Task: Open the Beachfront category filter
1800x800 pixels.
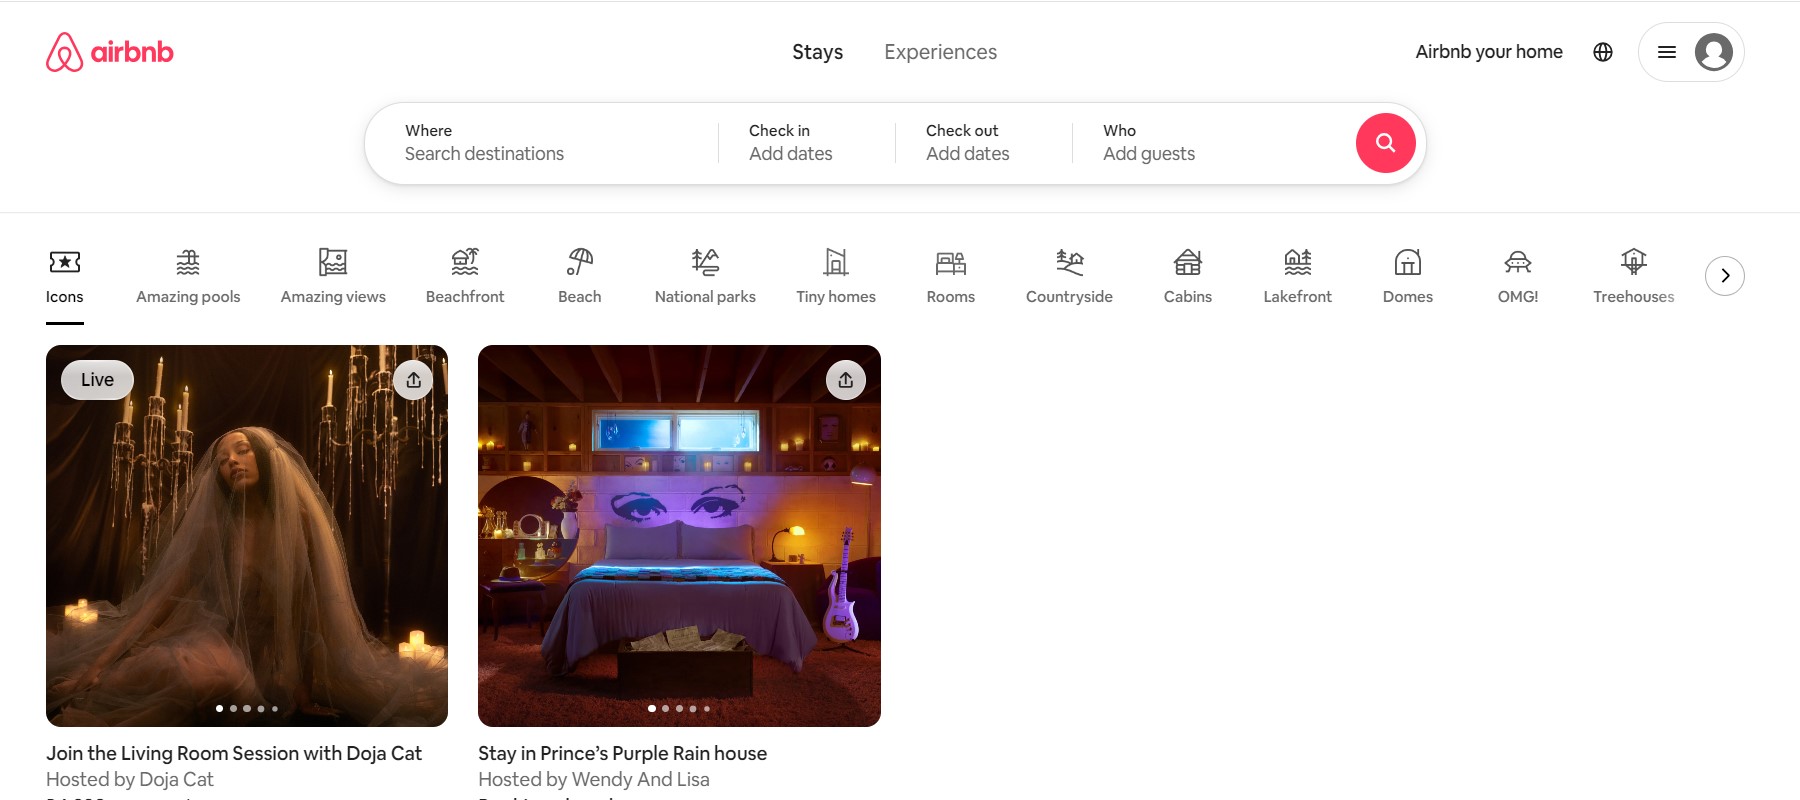Action: tap(464, 275)
